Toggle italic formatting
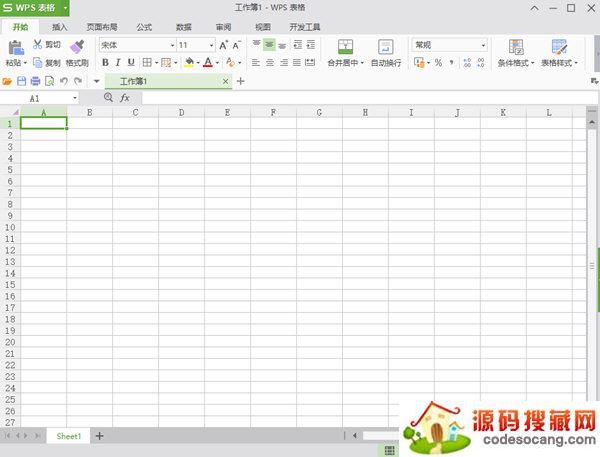 tap(118, 62)
